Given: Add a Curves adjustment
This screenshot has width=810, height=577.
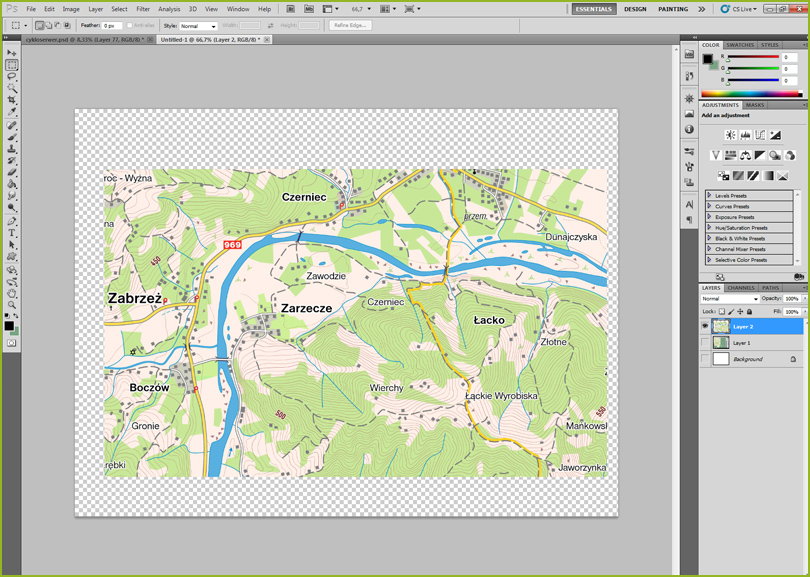Looking at the screenshot, I should (x=760, y=135).
